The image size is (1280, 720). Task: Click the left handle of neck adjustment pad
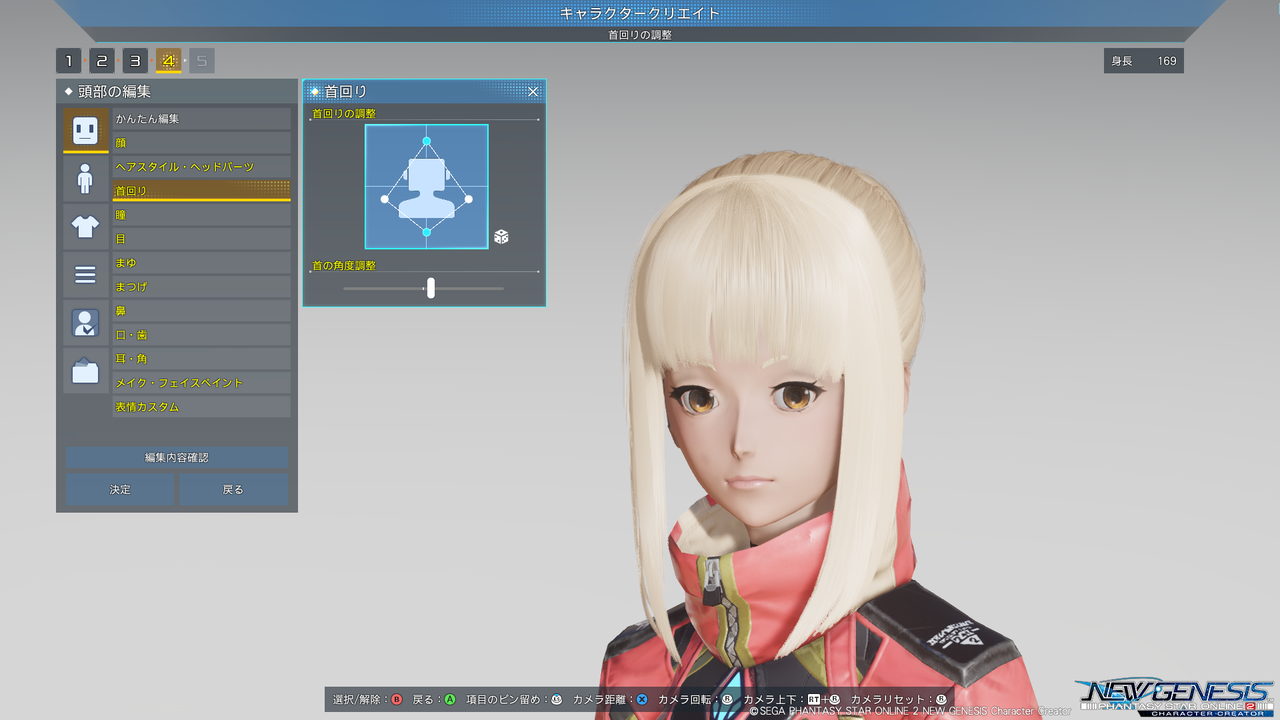coord(385,199)
